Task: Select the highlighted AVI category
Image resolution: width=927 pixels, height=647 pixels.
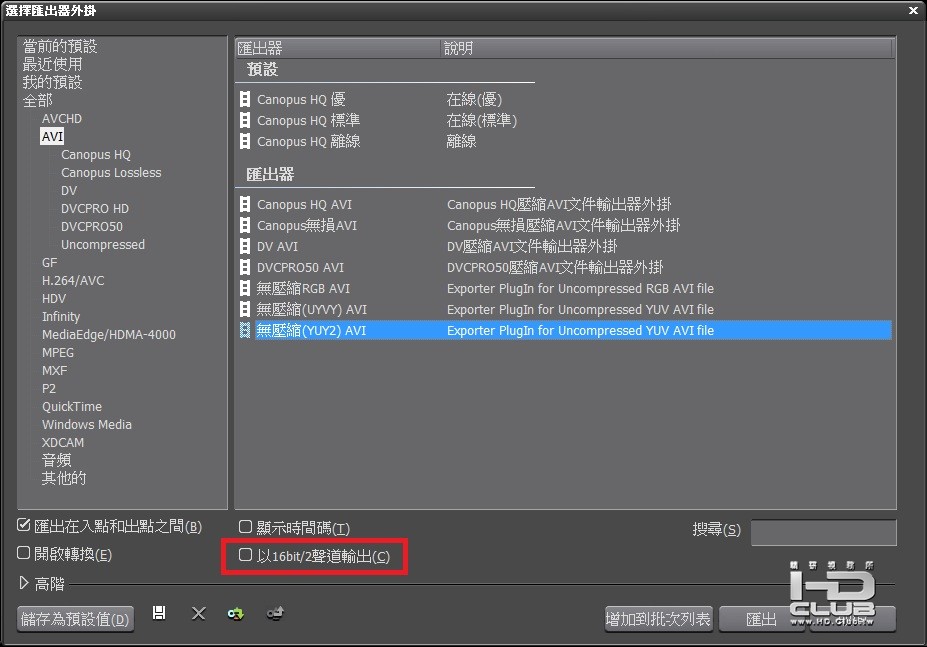Action: 52,137
